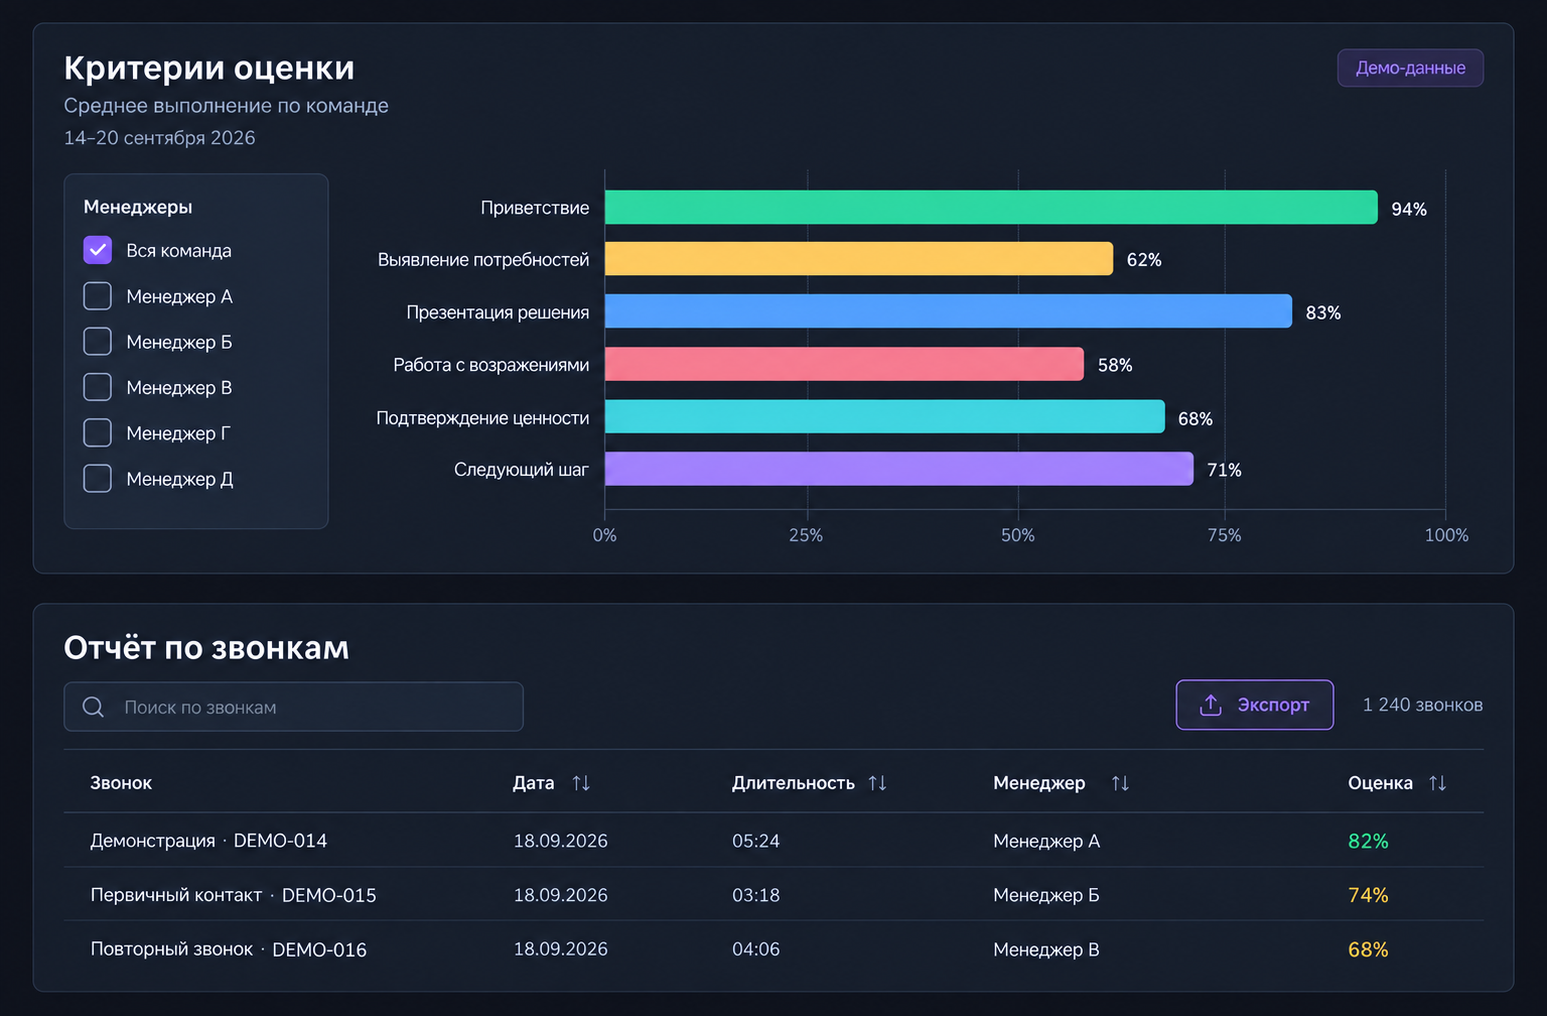The image size is (1547, 1016).
Task: Click duration 05:24
Action: tap(756, 841)
